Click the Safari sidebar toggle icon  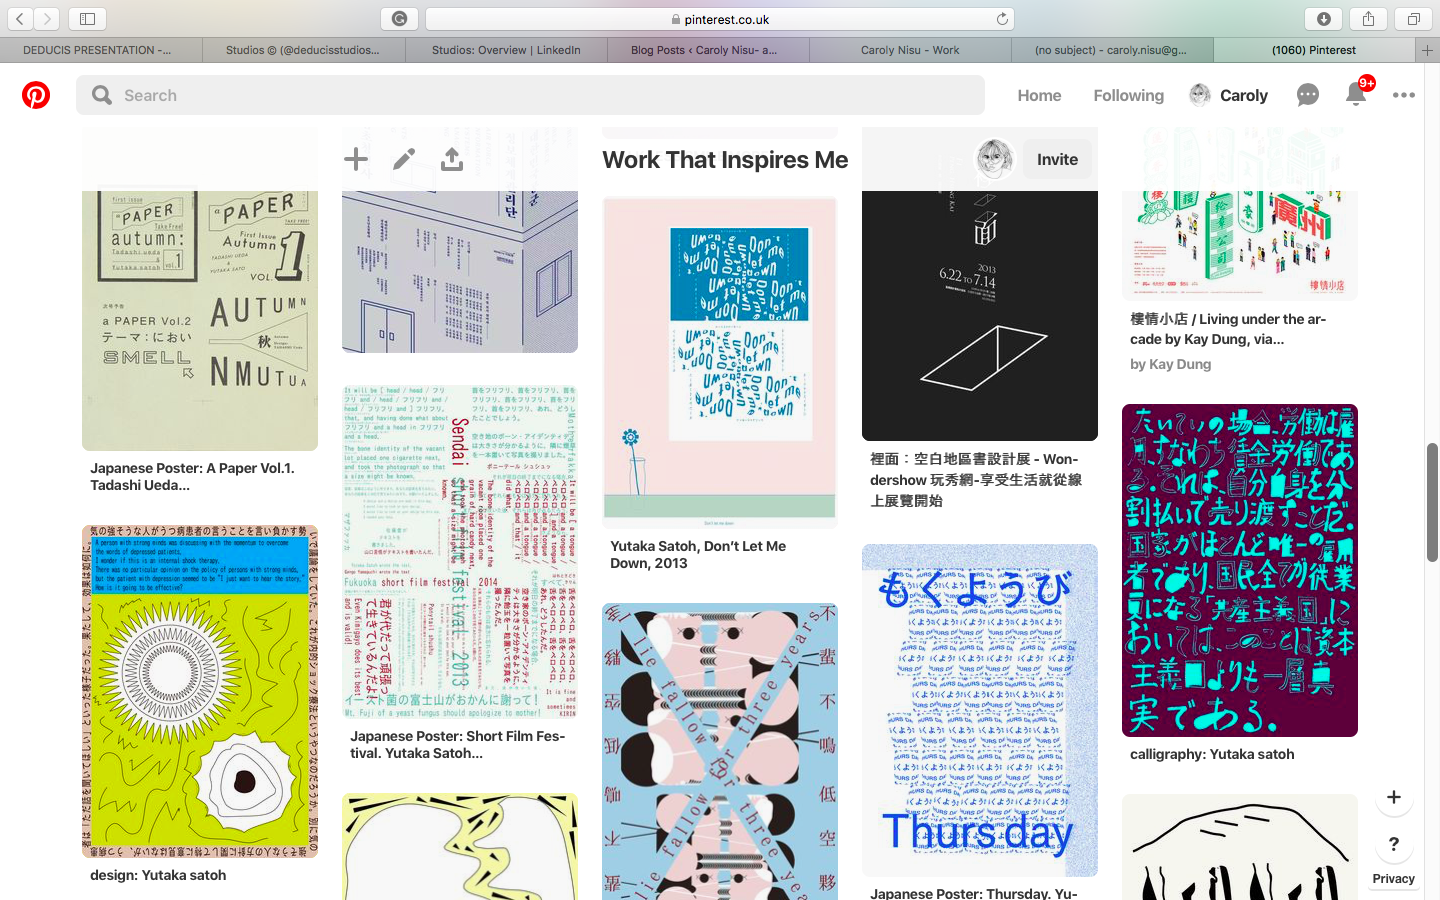[87, 19]
